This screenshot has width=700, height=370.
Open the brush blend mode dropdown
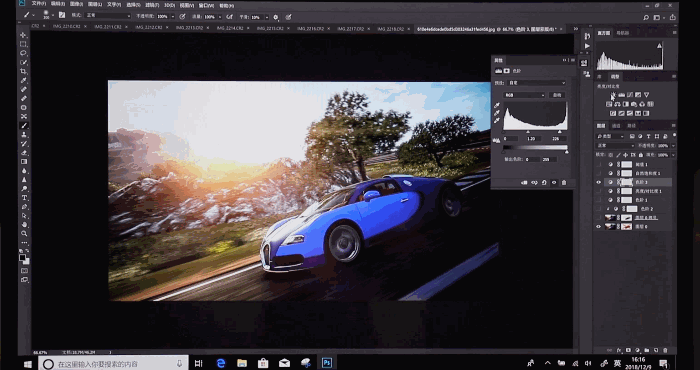click(108, 16)
